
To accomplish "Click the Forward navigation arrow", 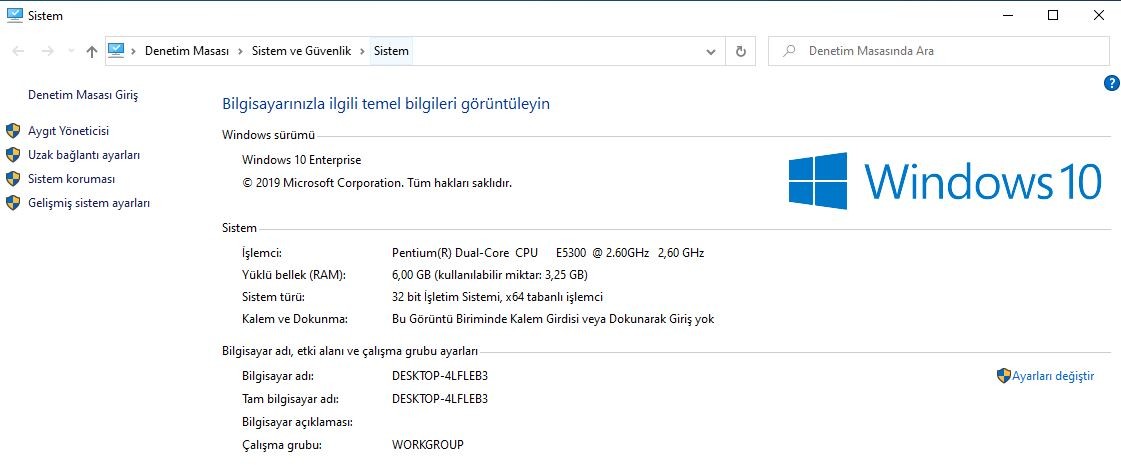I will (x=45, y=51).
